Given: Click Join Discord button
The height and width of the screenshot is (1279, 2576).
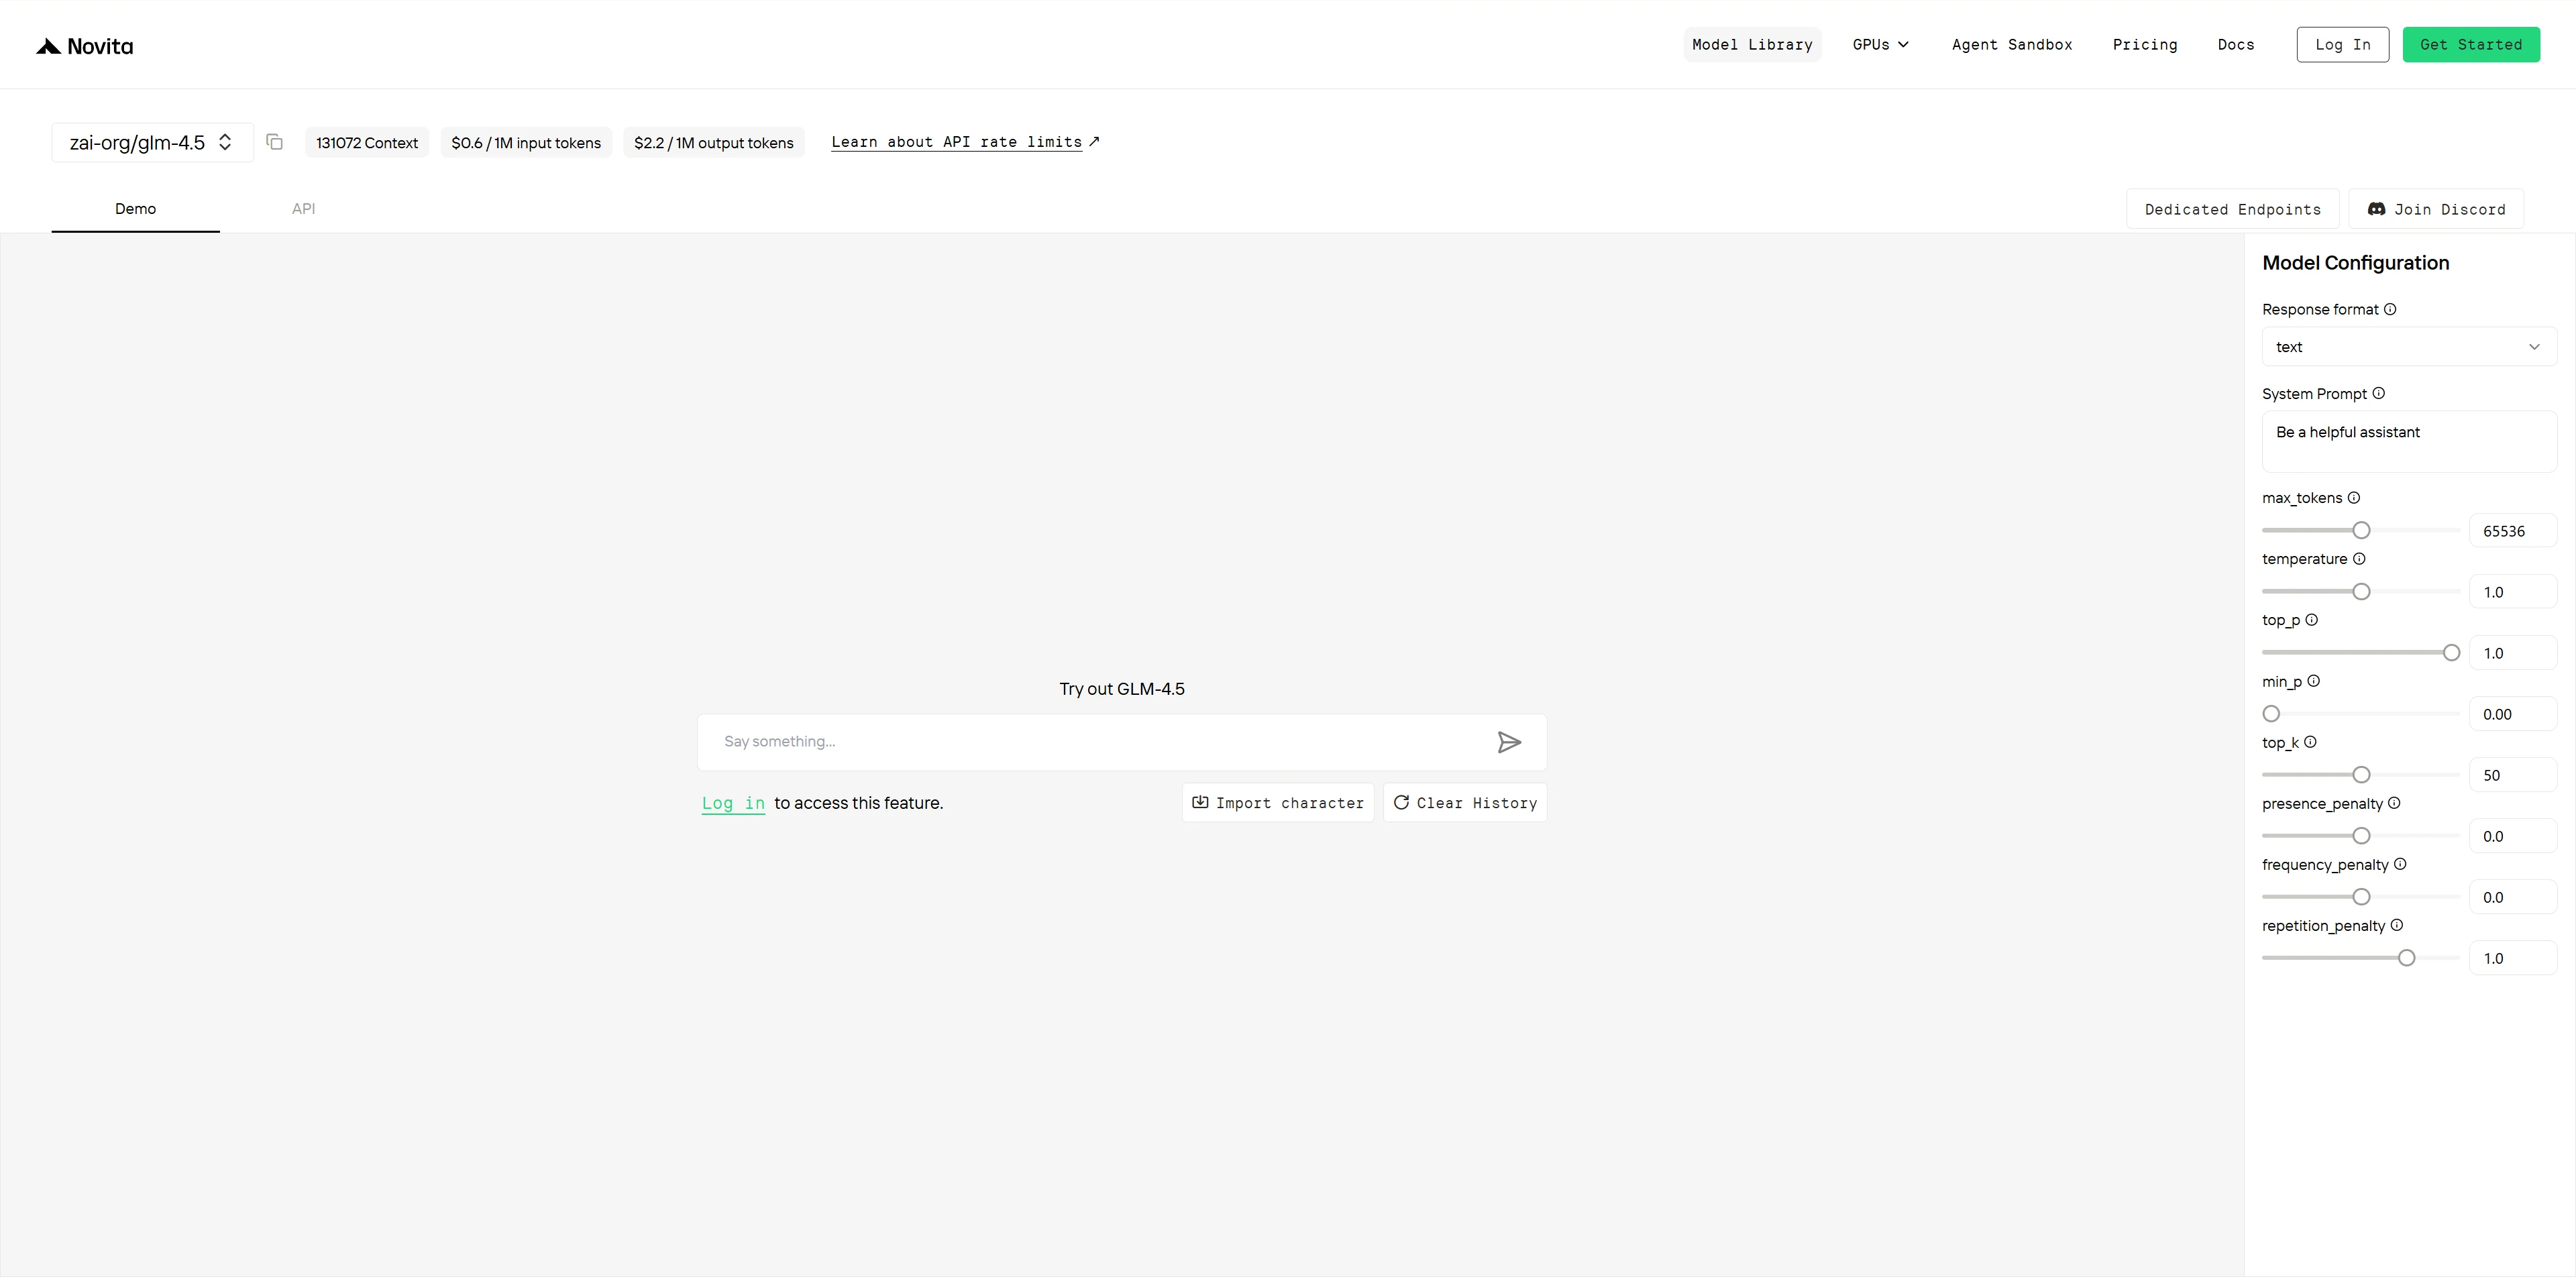Looking at the screenshot, I should [2436, 209].
